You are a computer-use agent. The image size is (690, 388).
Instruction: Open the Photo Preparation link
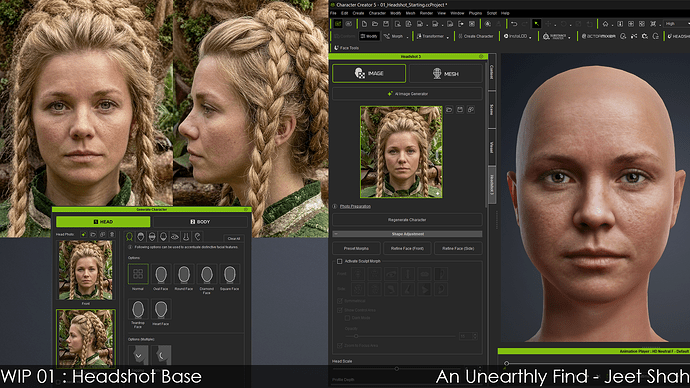(x=355, y=206)
